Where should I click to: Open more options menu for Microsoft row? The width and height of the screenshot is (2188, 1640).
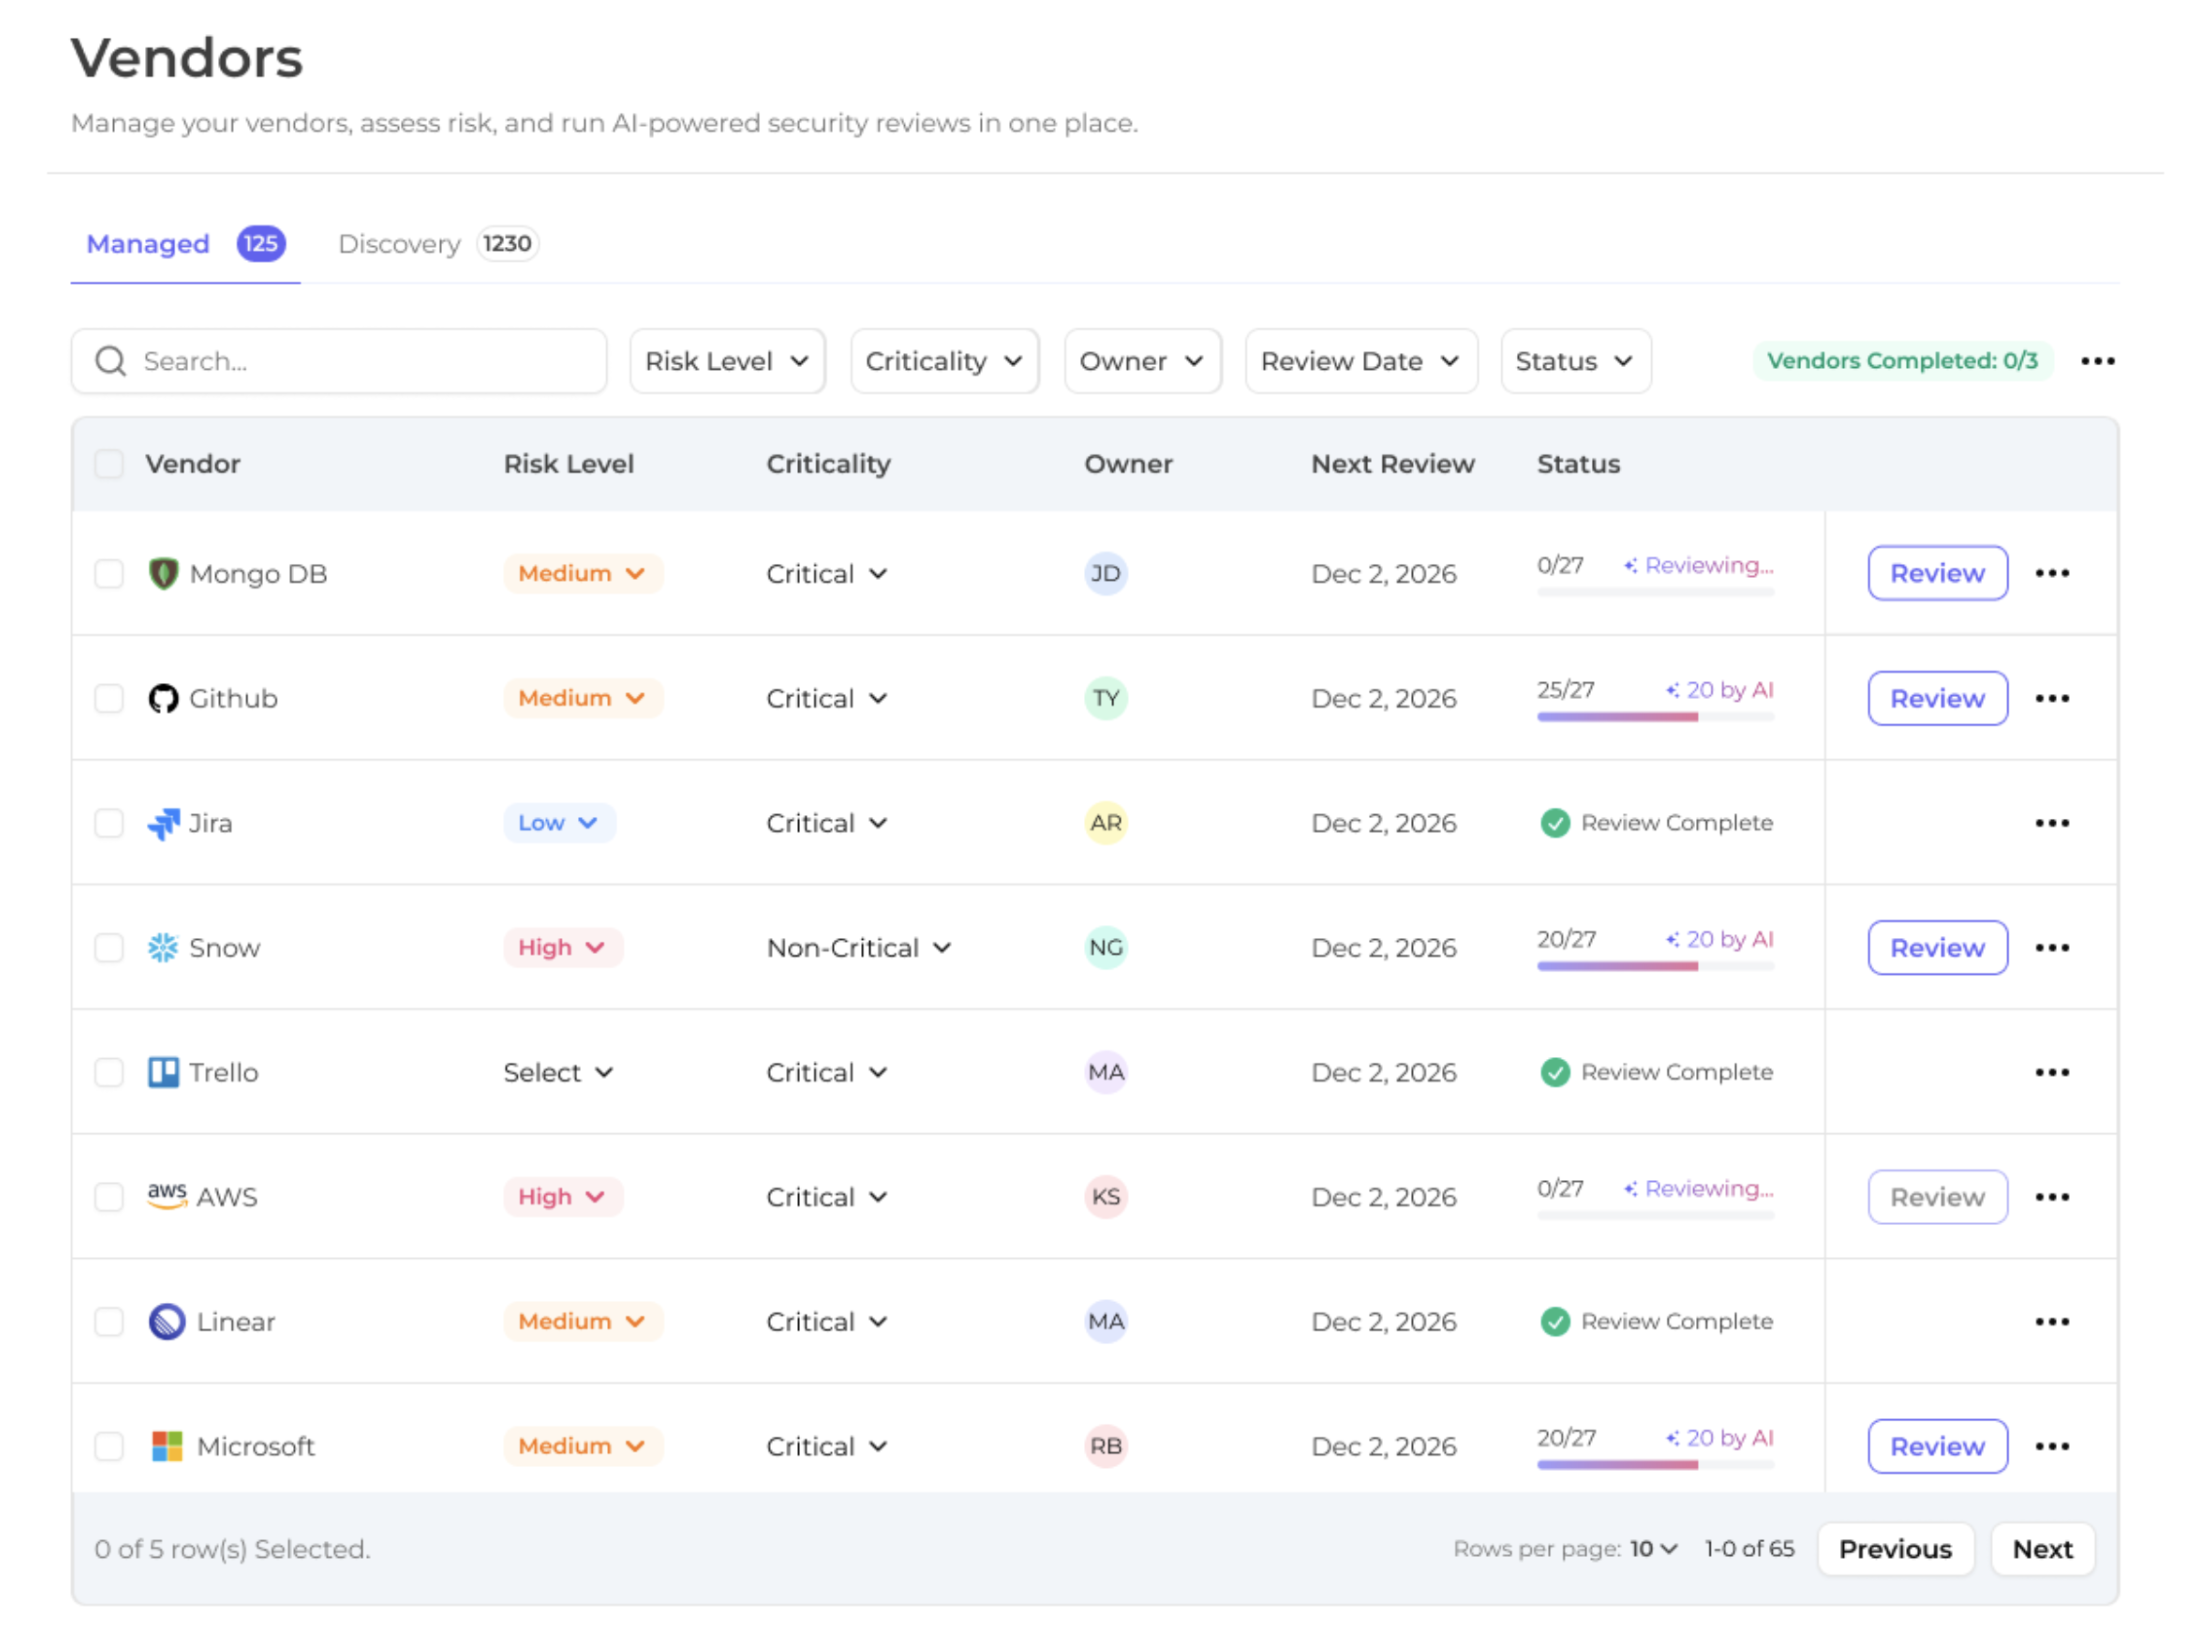(x=2052, y=1446)
